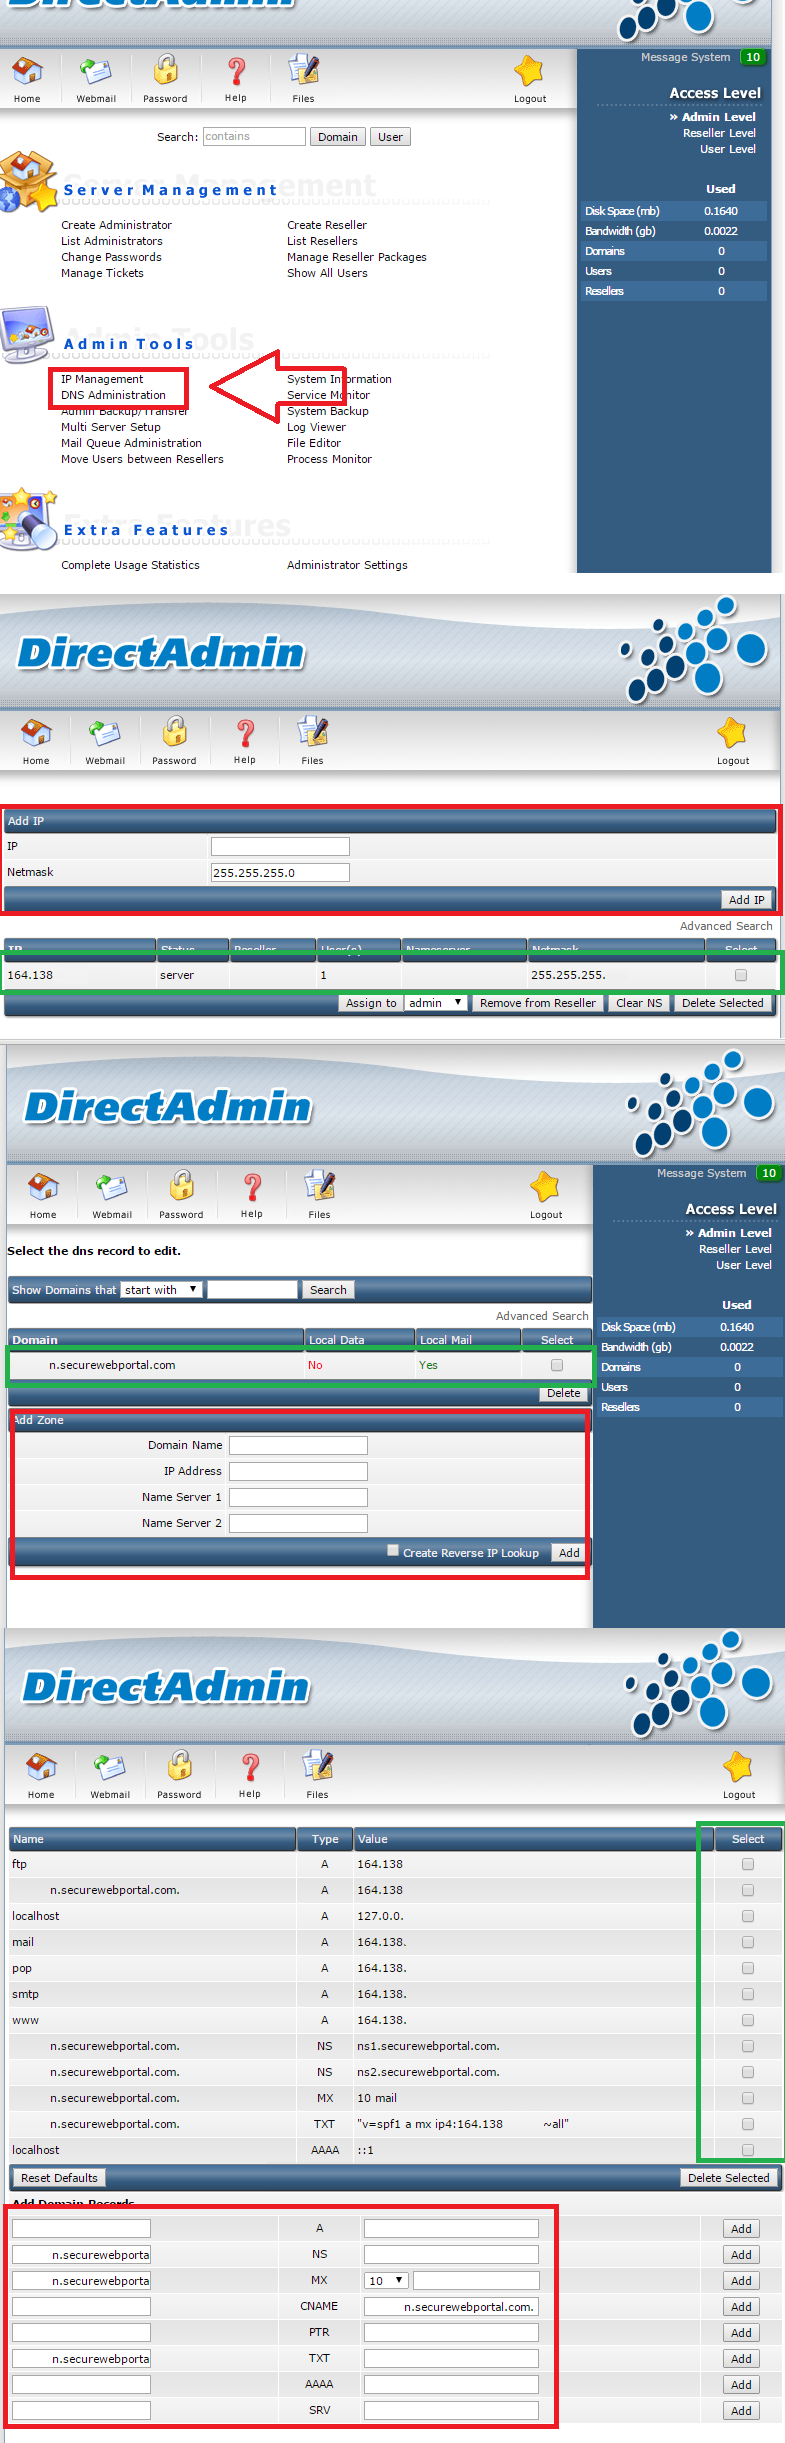Switch to Reseller Level on Admin Tools screen
The image size is (785, 2443).
(719, 133)
